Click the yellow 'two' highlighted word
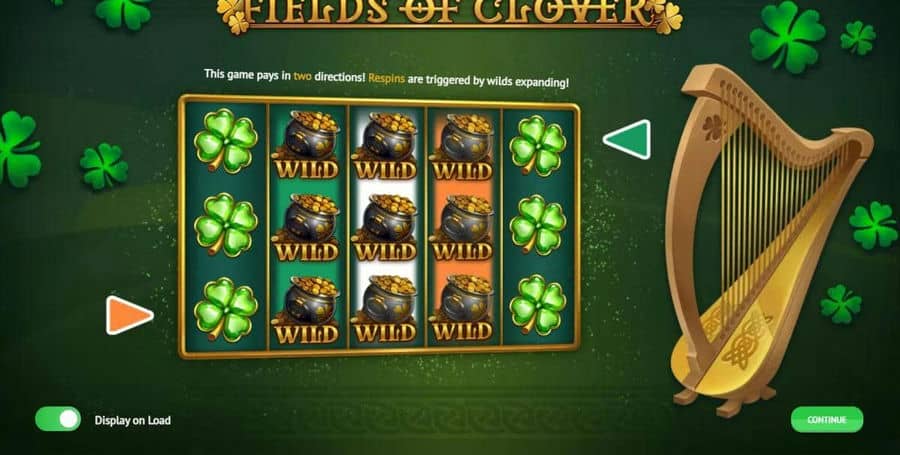The image size is (900, 455). [302, 75]
